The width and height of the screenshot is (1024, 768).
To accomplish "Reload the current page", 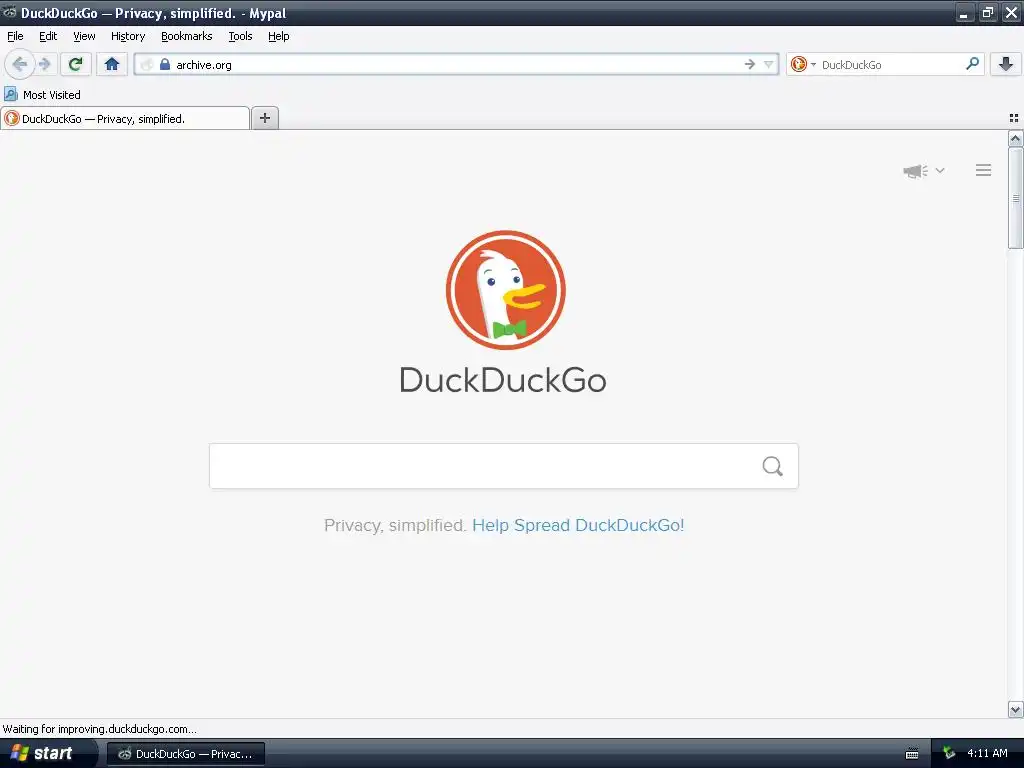I will coord(75,64).
